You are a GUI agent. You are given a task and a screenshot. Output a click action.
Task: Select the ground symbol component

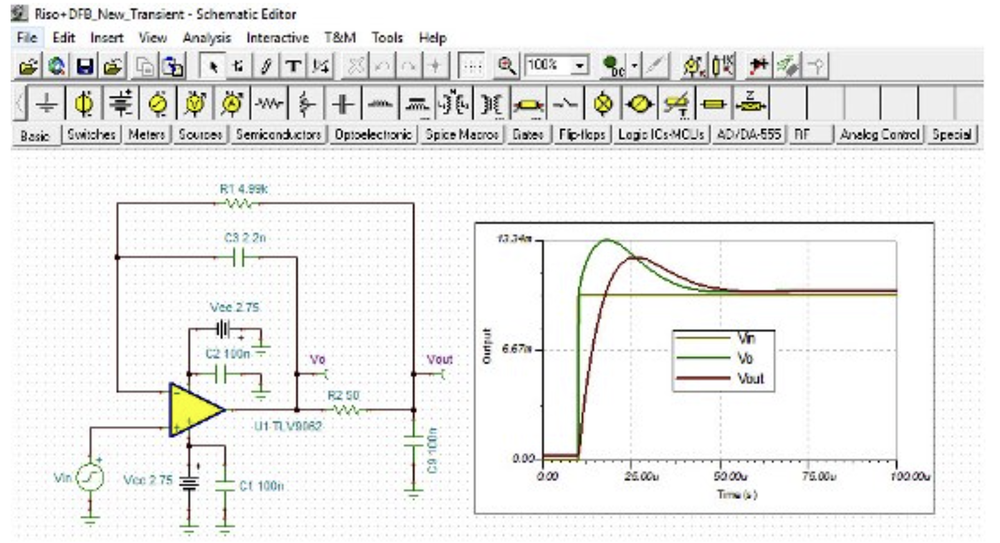click(x=46, y=103)
